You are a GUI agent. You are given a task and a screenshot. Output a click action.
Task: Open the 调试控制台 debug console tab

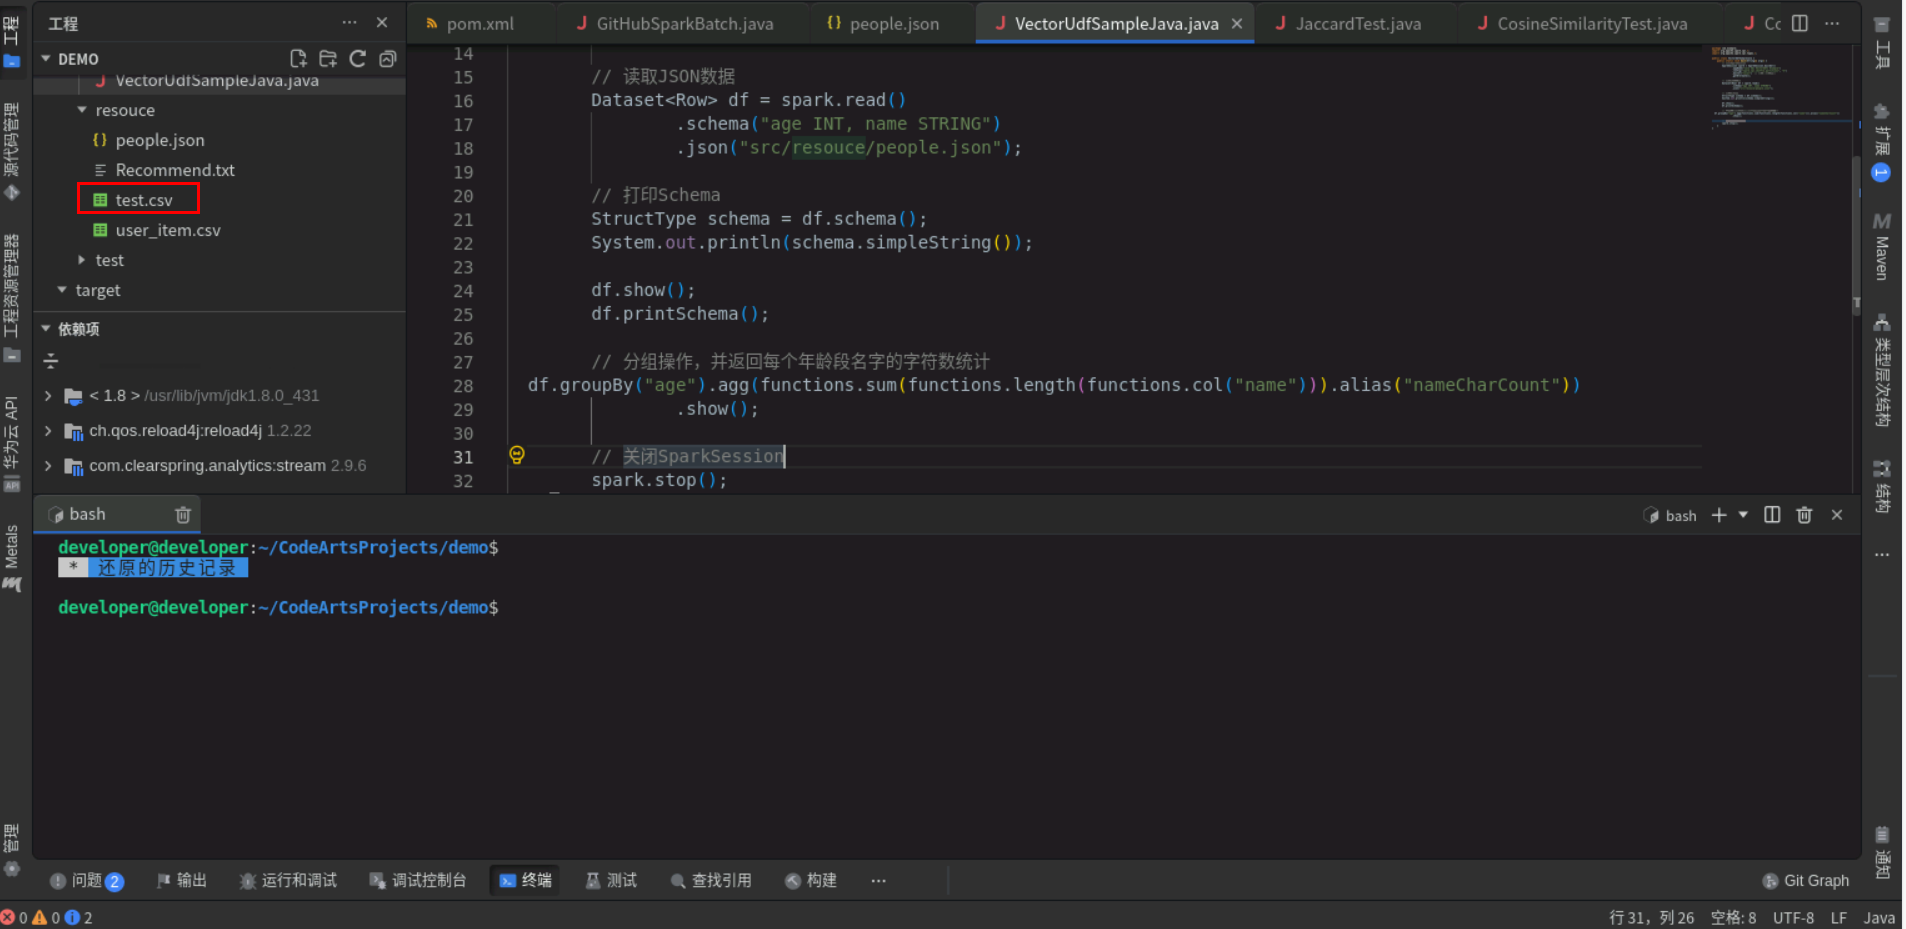(418, 881)
